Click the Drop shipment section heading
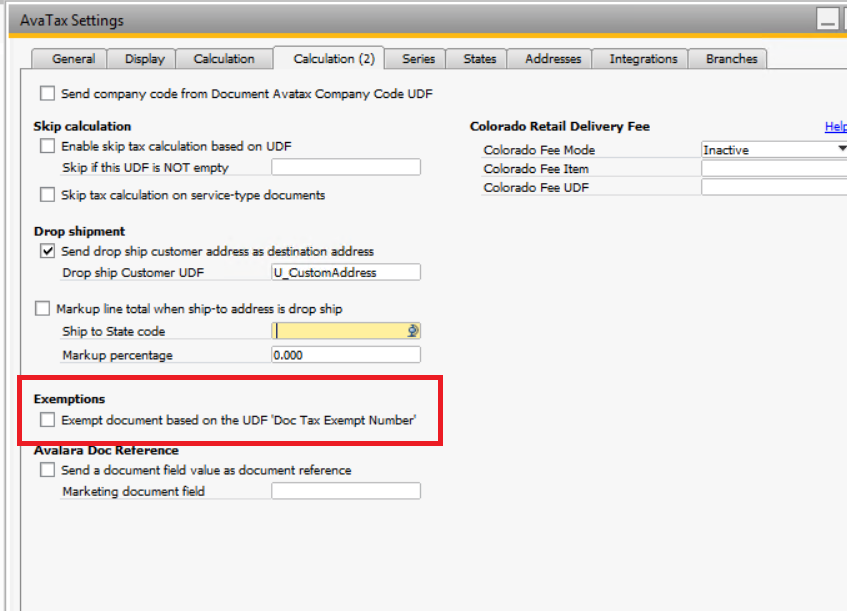Screen dimensions: 847x611 coord(79,231)
